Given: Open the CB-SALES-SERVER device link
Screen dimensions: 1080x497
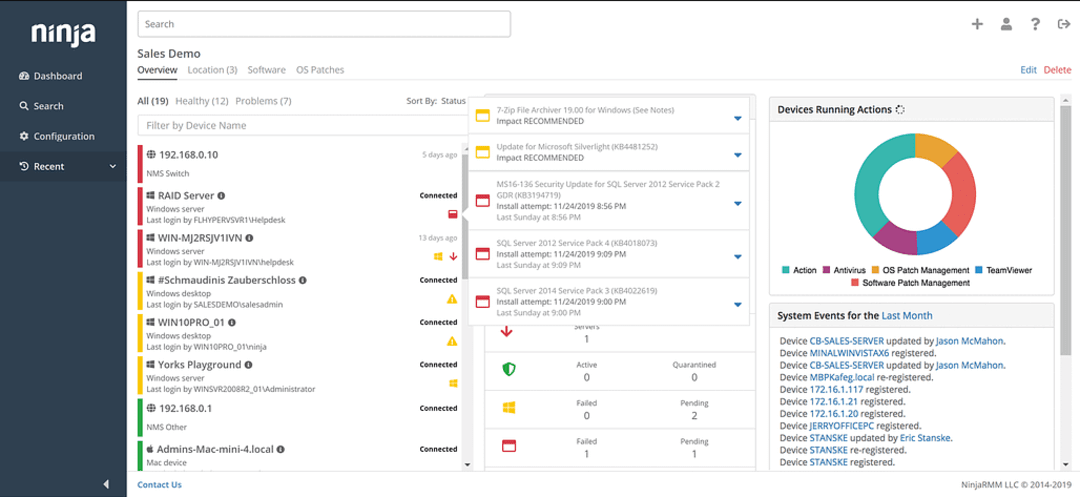Looking at the screenshot, I should (x=844, y=341).
